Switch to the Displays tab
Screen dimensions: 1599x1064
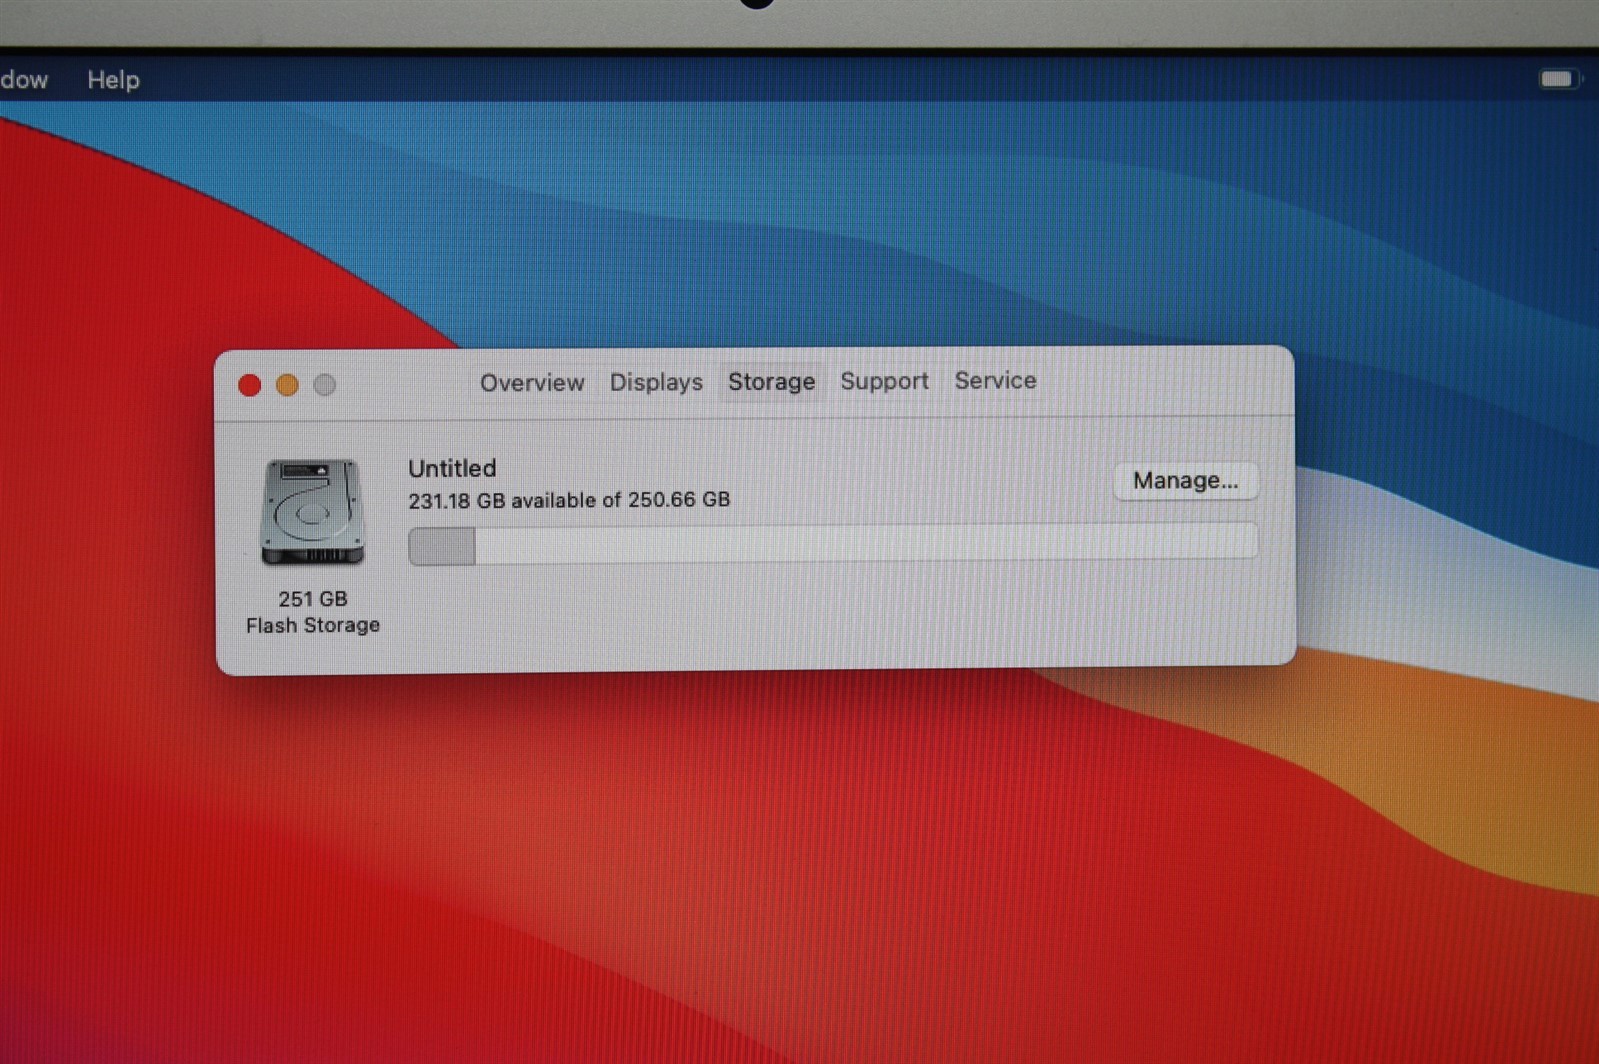pos(656,382)
